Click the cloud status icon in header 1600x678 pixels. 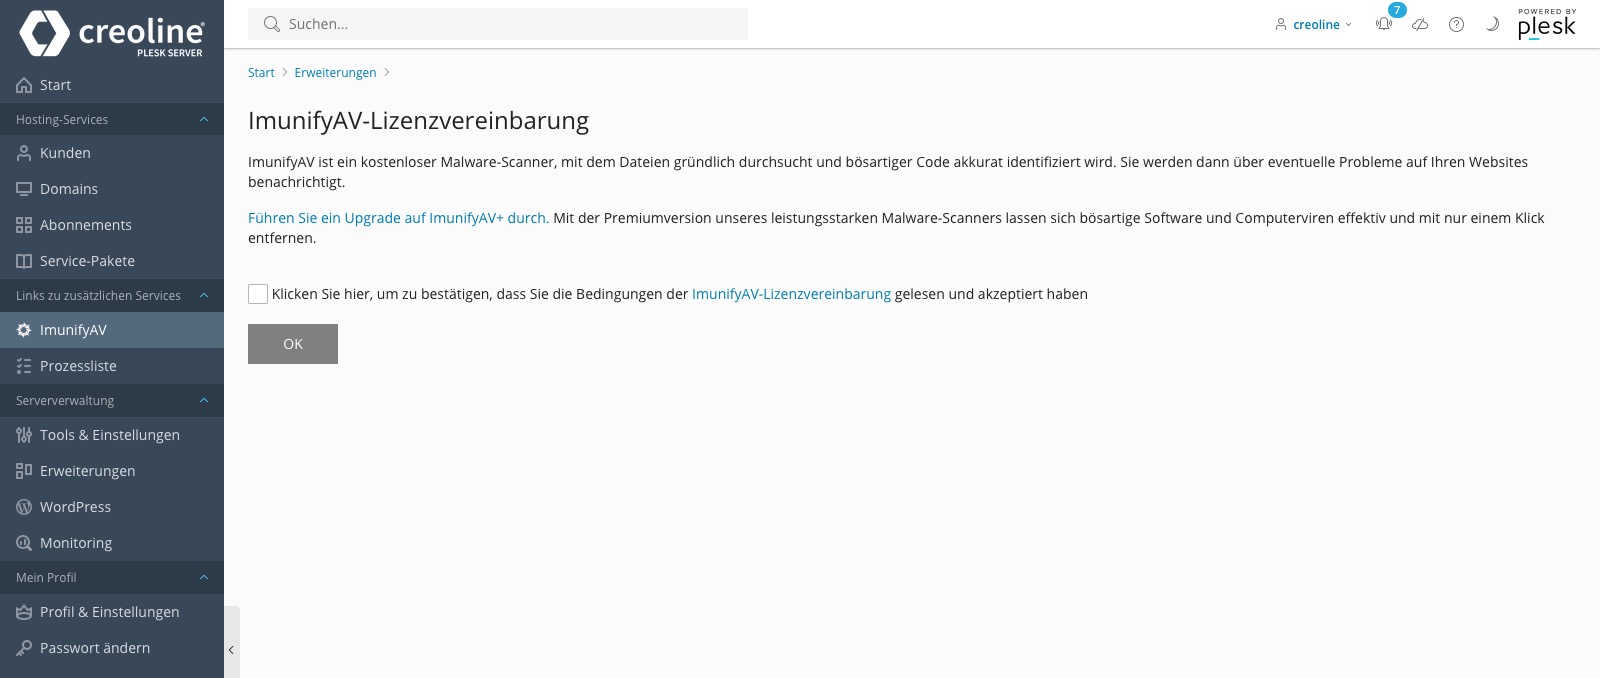coord(1420,24)
